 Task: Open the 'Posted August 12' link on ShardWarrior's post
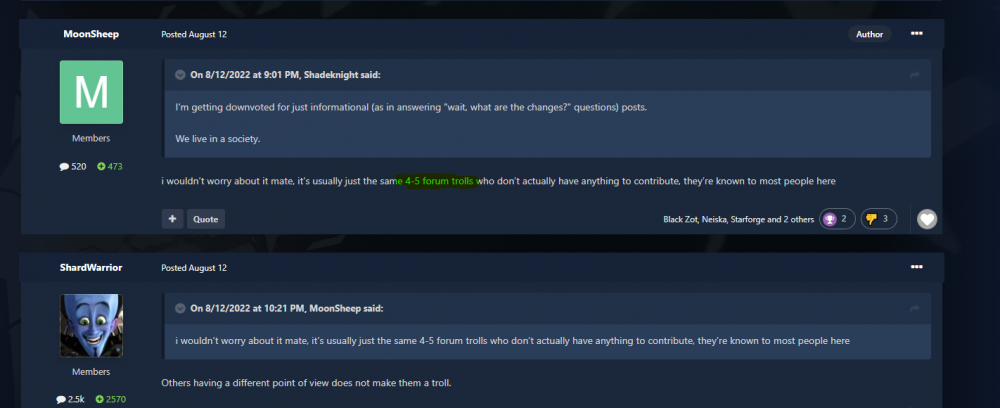click(194, 268)
